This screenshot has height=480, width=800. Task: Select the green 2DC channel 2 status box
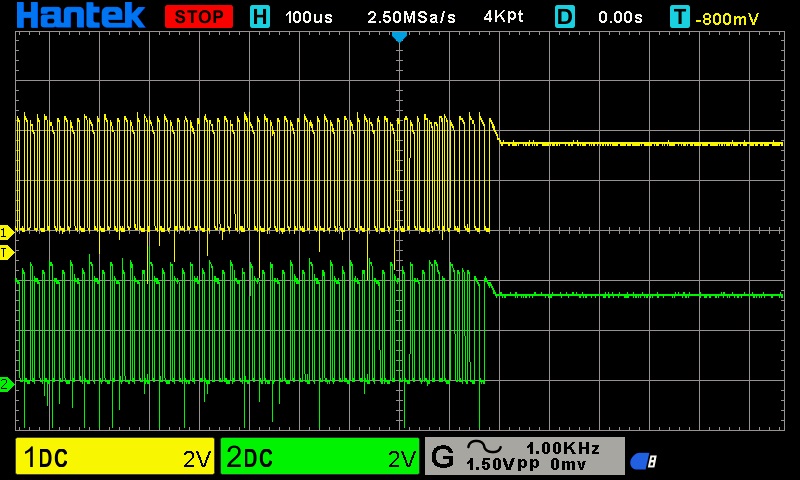[x=320, y=456]
